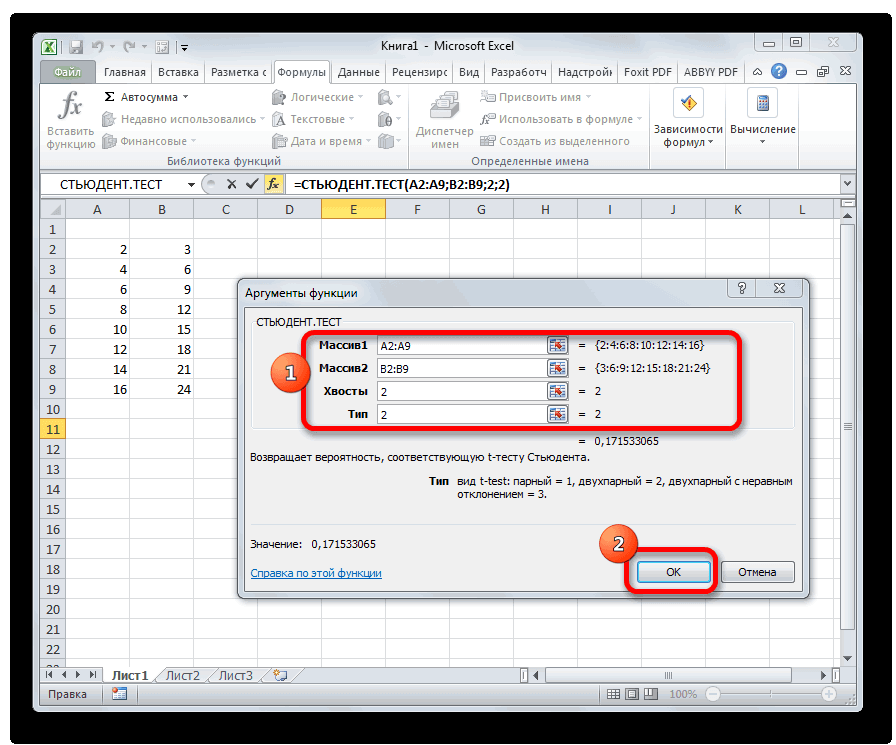Open the name box function dropdown
Viewport: 896px width, 745px height.
(188, 185)
